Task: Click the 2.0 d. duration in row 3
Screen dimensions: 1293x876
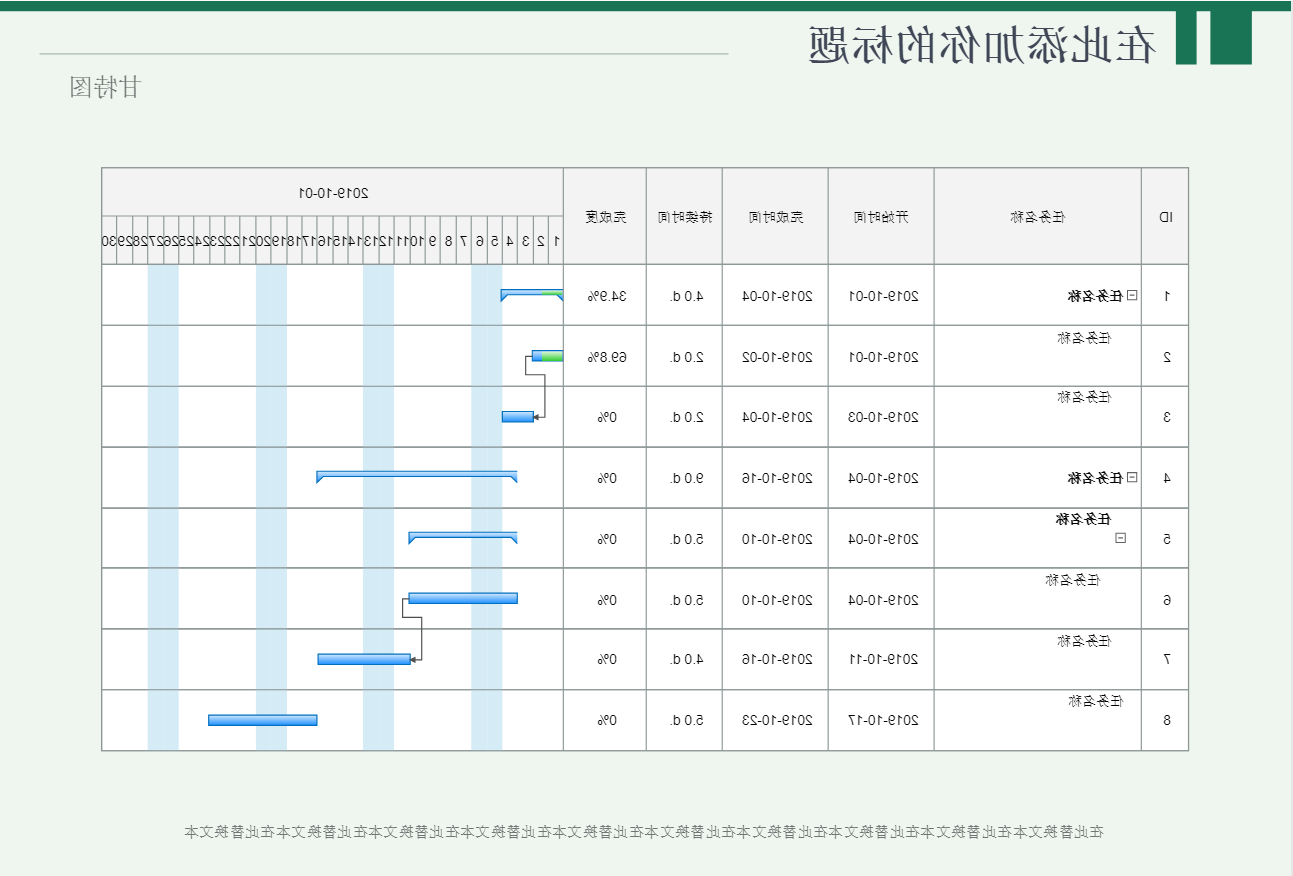Action: pos(686,417)
